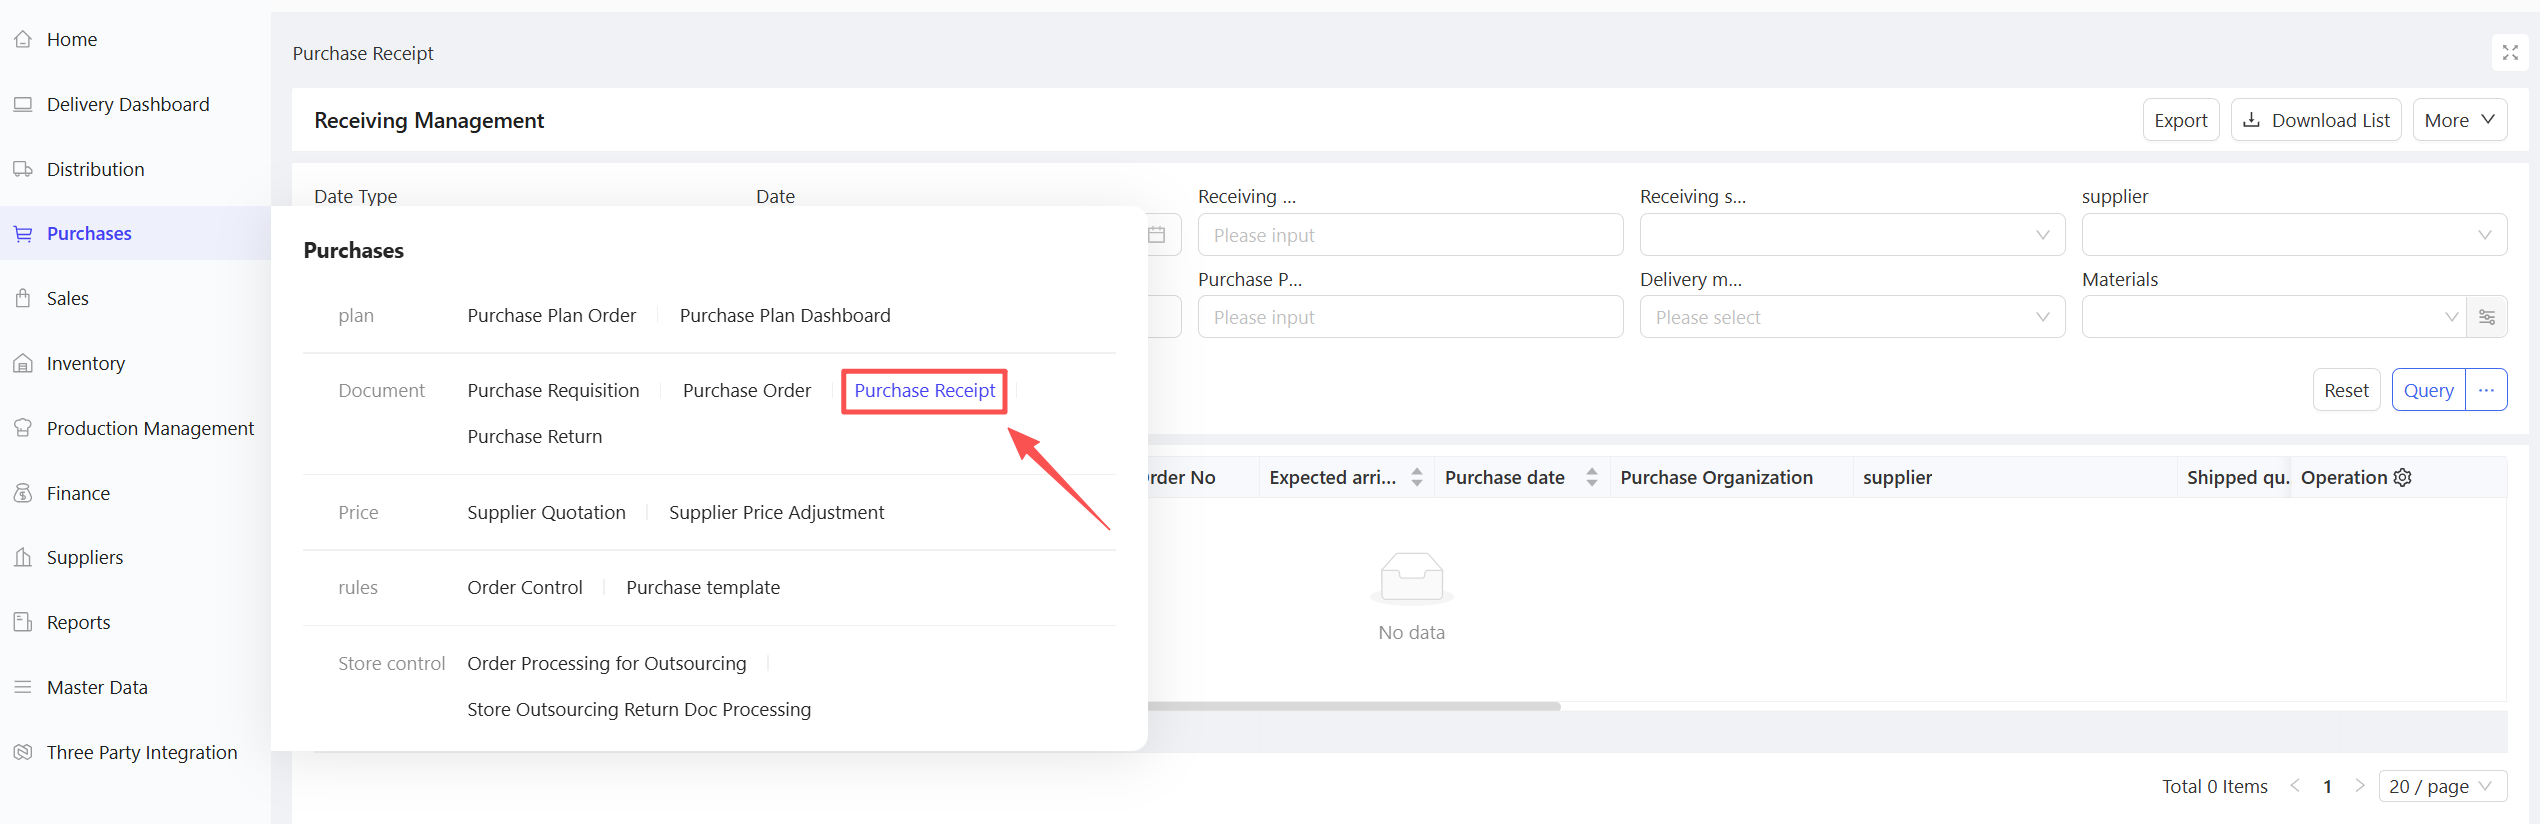Click the Reset button
The image size is (2540, 824).
coord(2345,390)
